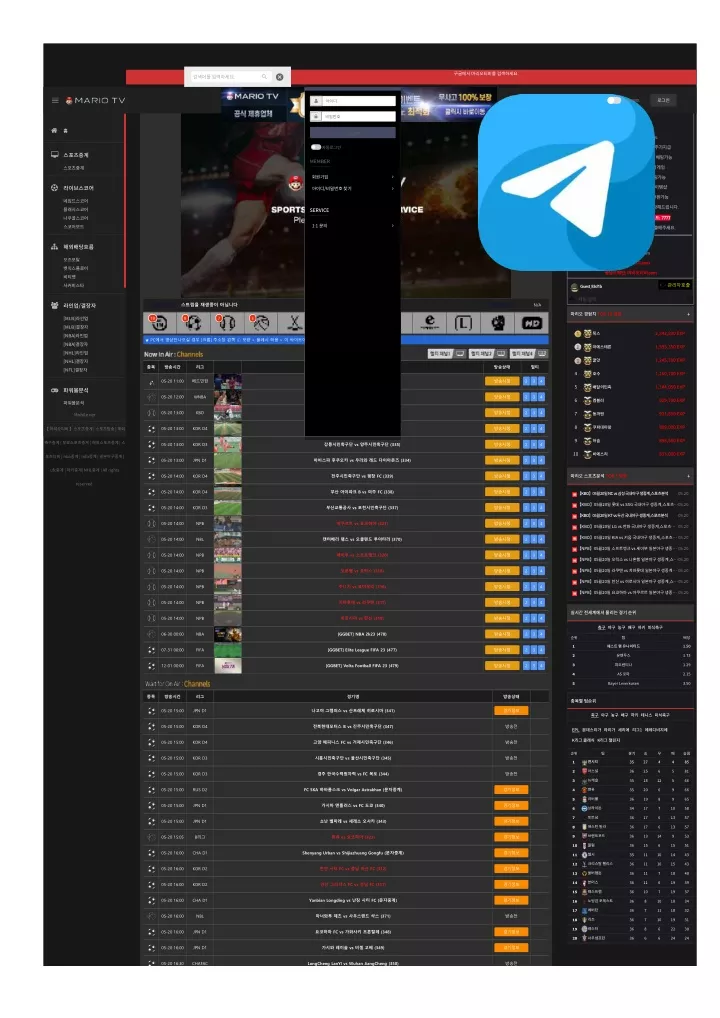
Task: Click the 멀티 채널2 button
Action: tap(488, 354)
